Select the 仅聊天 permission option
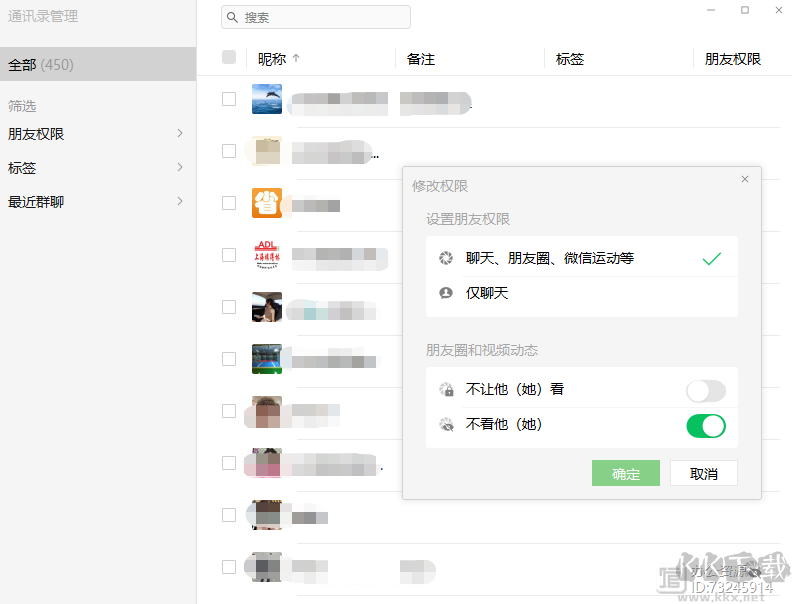 [x=581, y=293]
